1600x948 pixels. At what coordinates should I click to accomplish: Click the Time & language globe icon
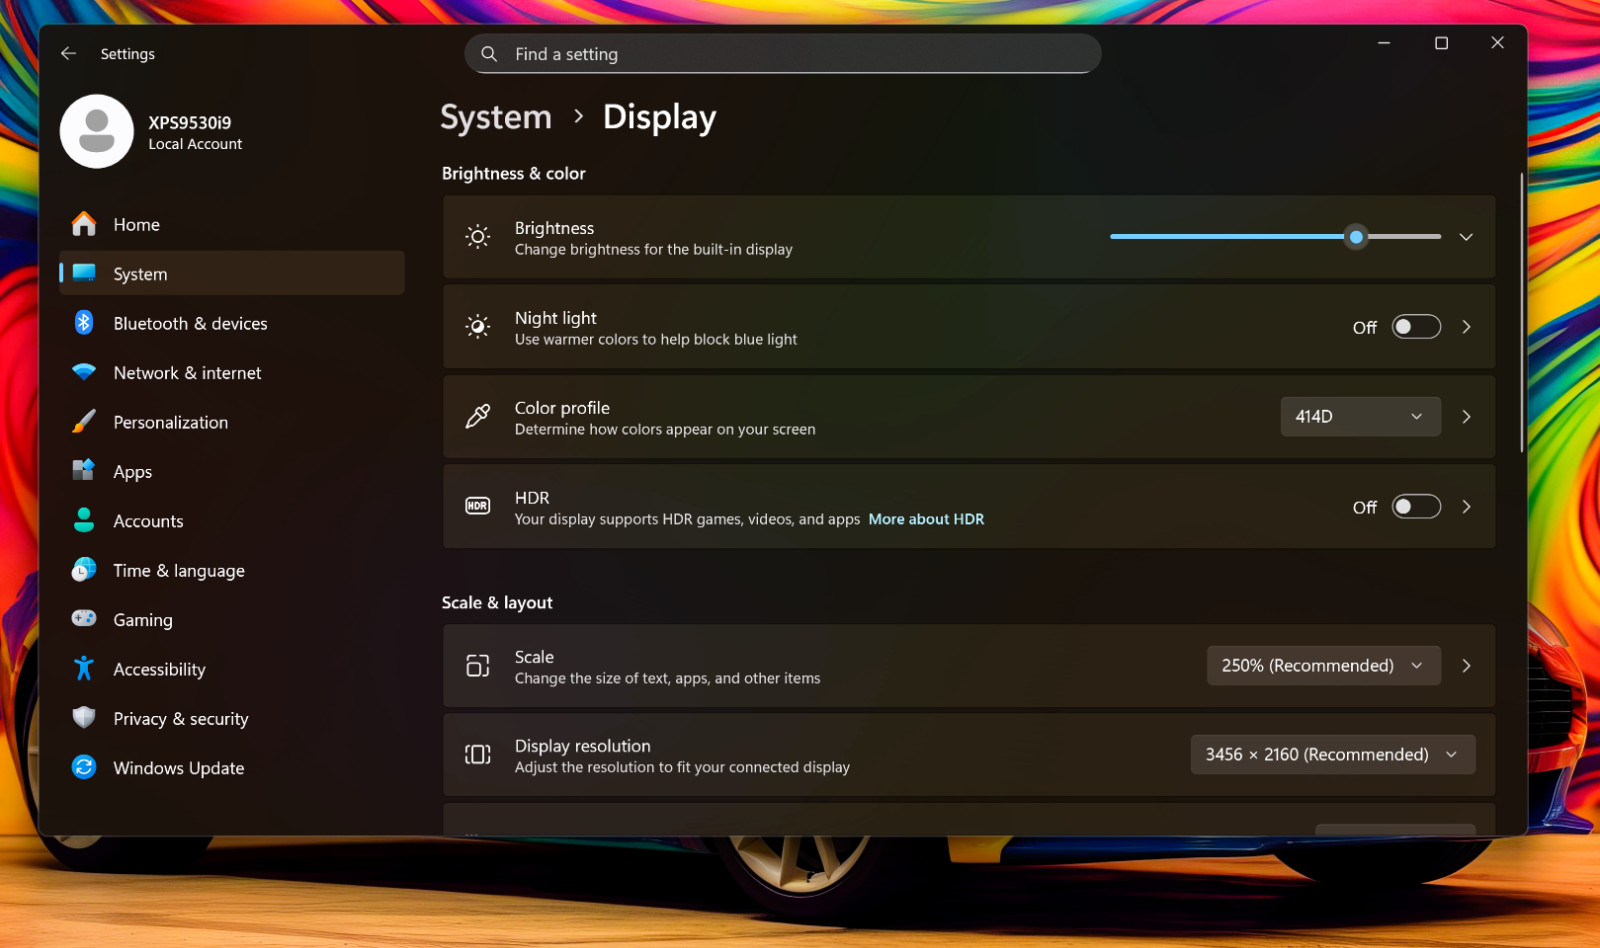(x=84, y=569)
